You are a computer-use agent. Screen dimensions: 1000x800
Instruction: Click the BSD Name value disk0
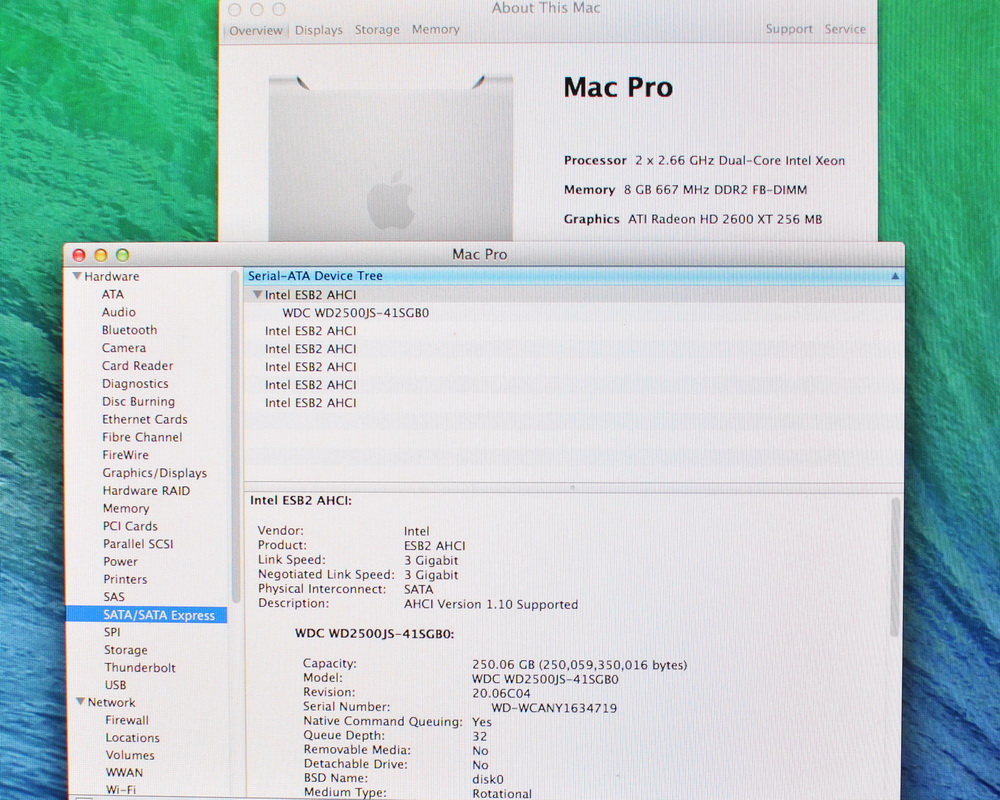pyautogui.click(x=488, y=779)
